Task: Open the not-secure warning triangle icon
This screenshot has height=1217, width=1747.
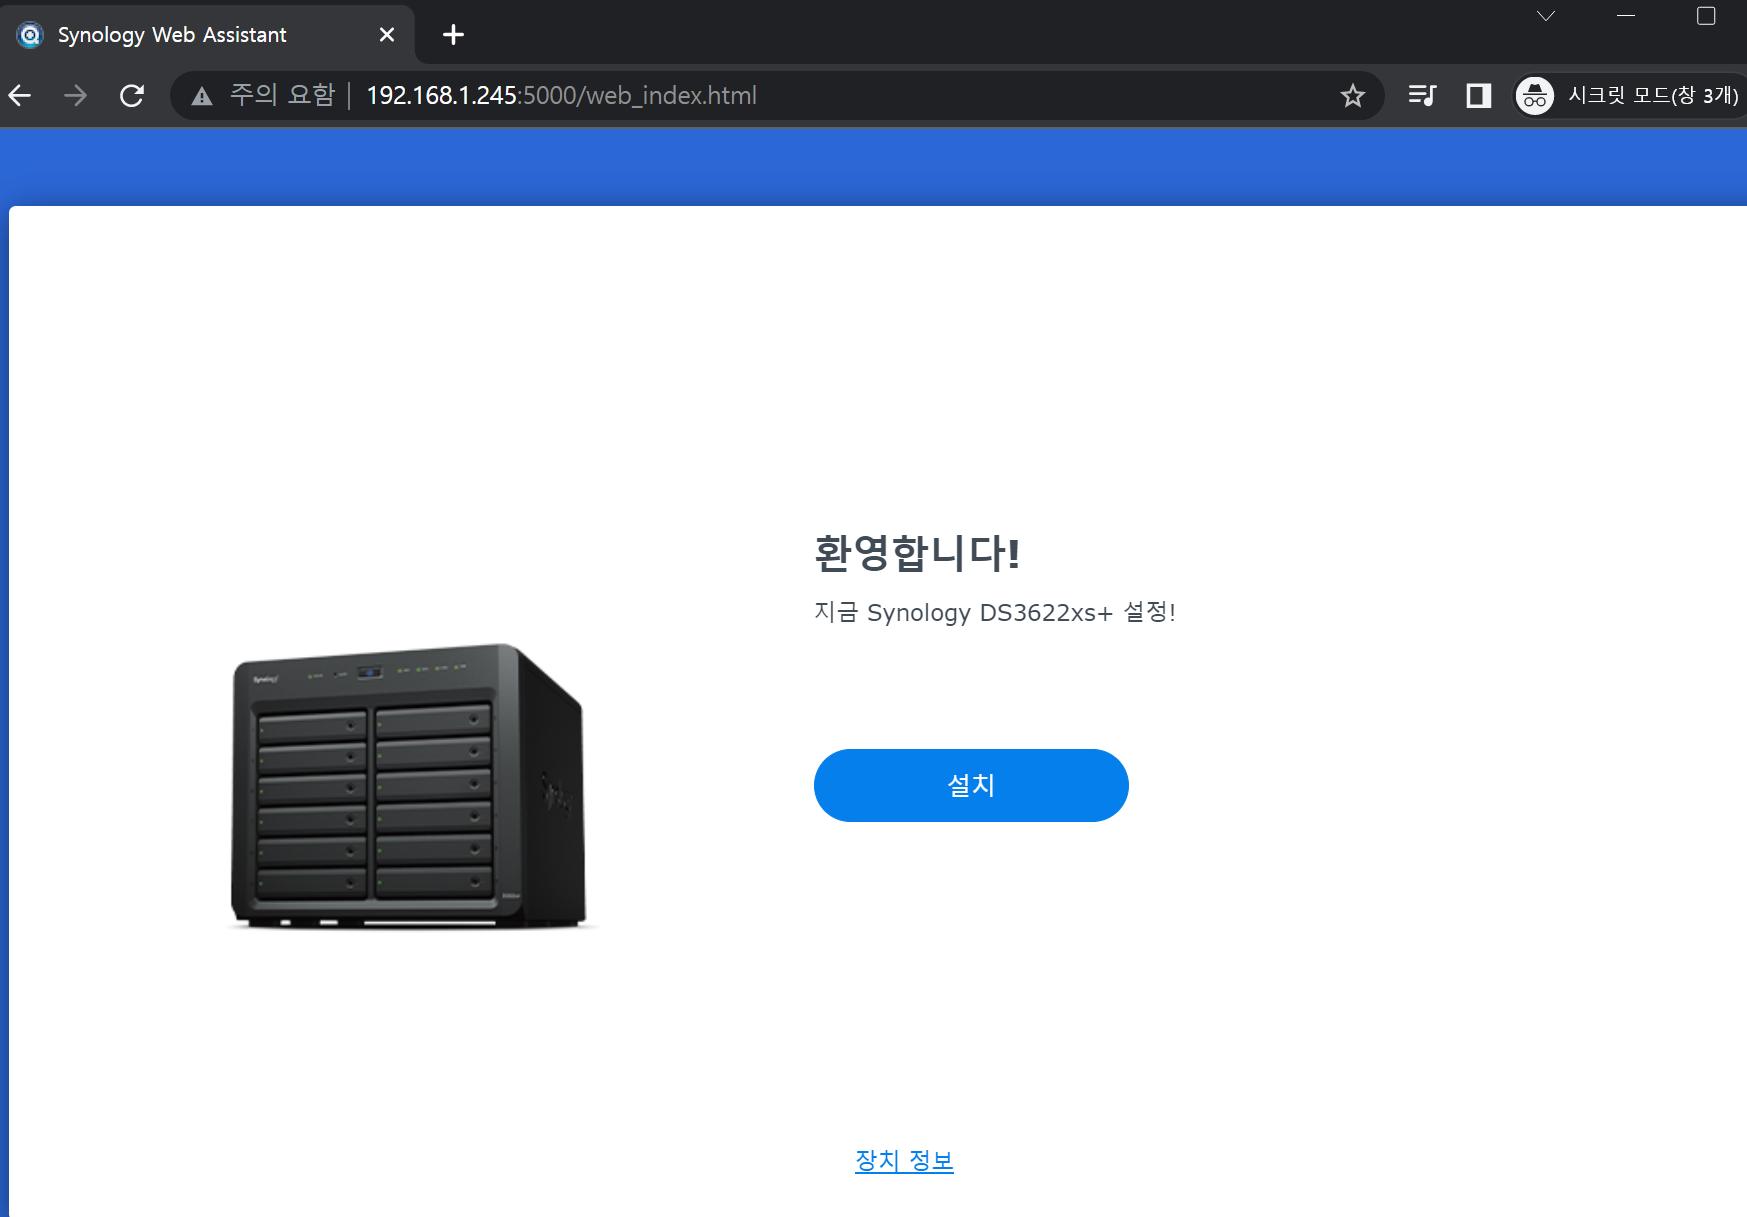Action: [202, 96]
